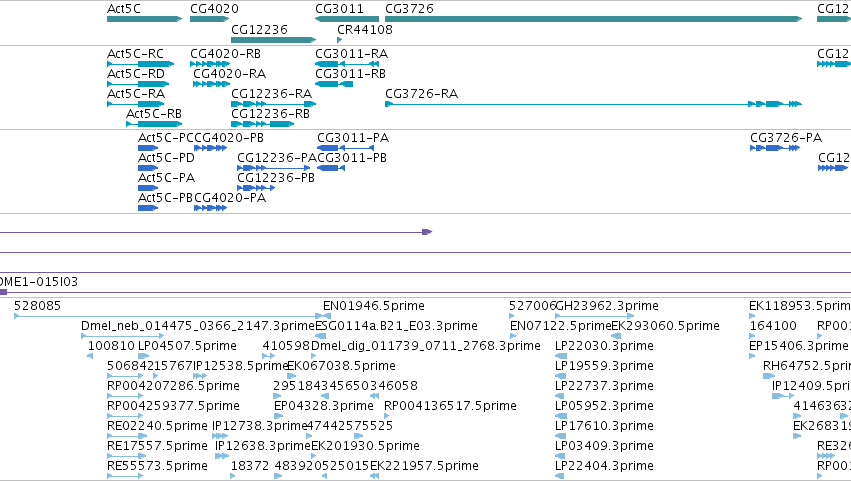The image size is (851, 481).
Task: Click EST label '100810'
Action: 111,346
